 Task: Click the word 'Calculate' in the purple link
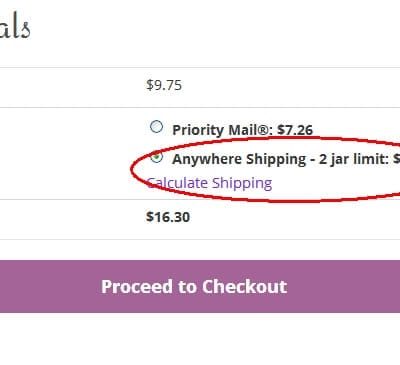point(177,183)
